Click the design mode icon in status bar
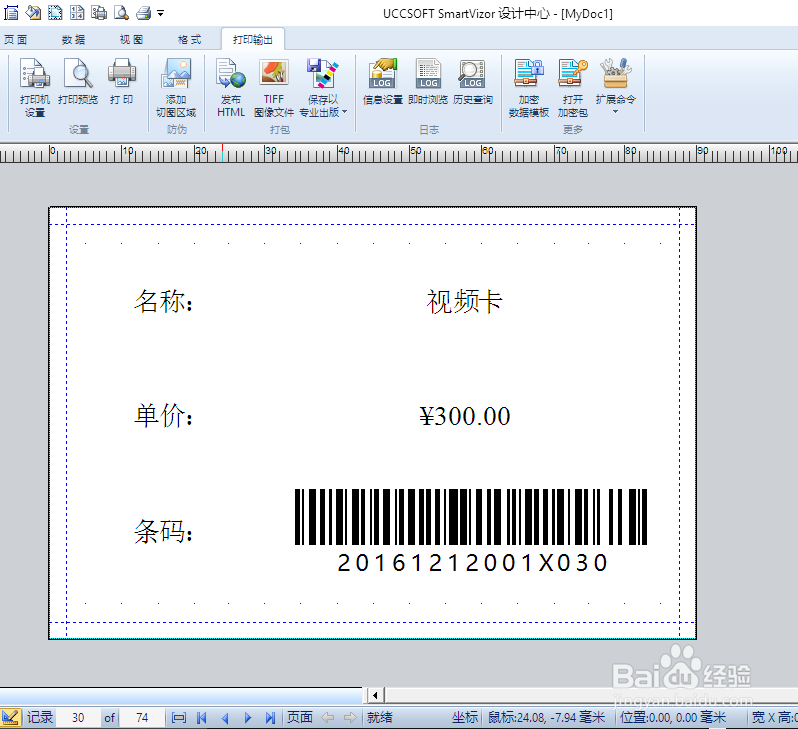The width and height of the screenshot is (798, 729). [10, 717]
